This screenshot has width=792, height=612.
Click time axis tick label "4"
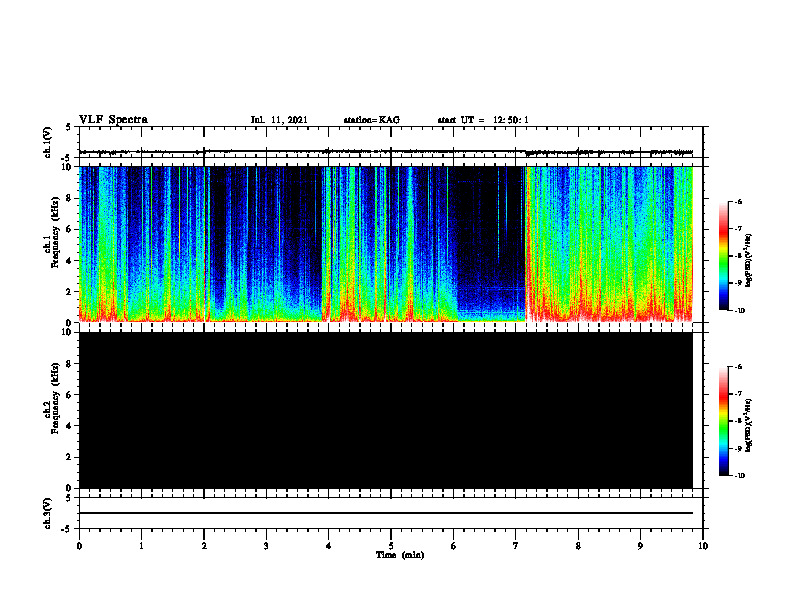click(x=329, y=546)
